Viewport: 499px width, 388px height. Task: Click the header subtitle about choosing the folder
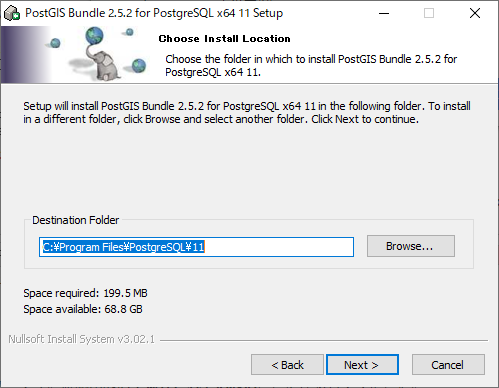[x=311, y=65]
